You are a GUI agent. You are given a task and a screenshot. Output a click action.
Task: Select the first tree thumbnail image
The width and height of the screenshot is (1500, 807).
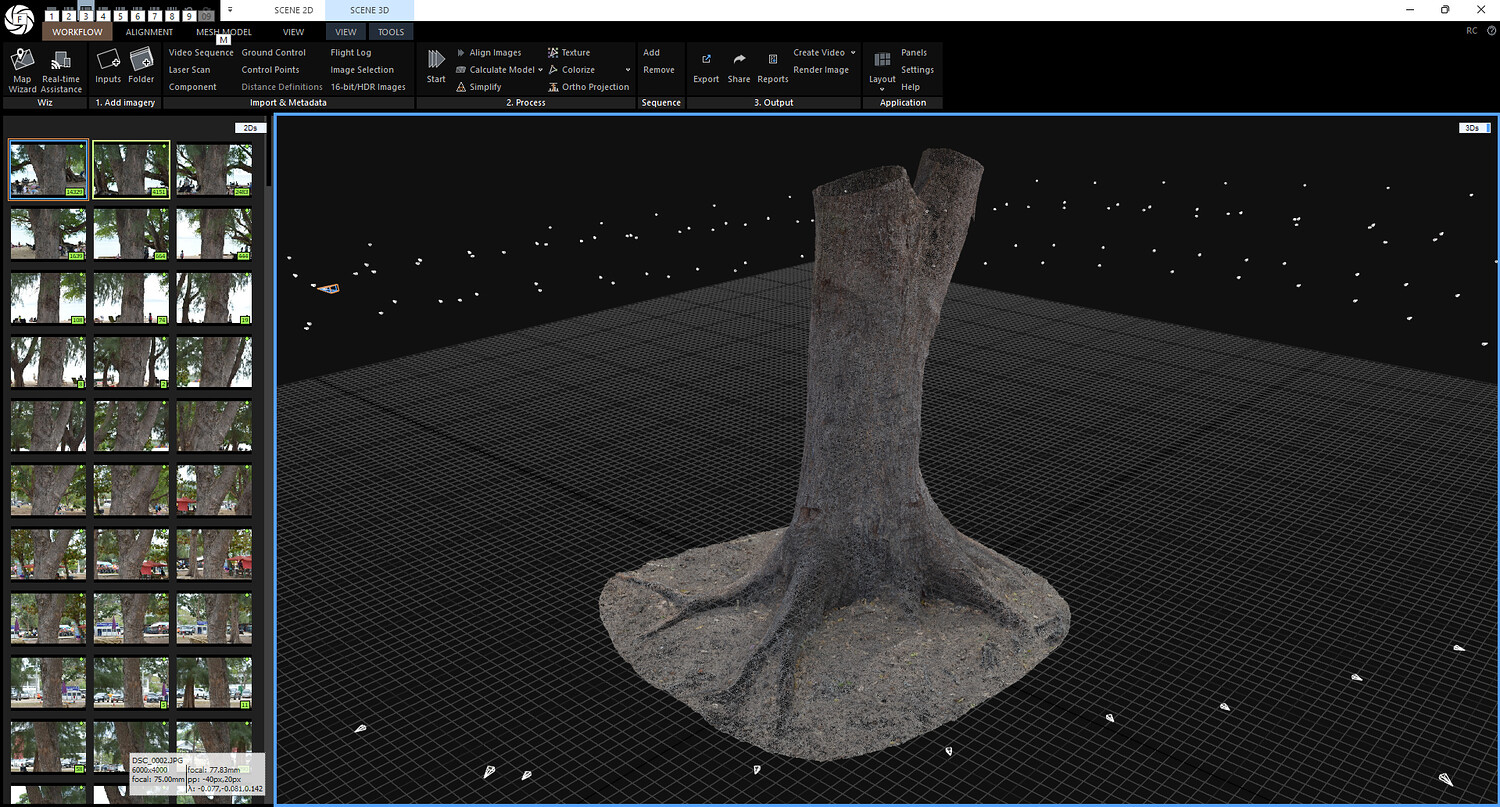(x=48, y=170)
